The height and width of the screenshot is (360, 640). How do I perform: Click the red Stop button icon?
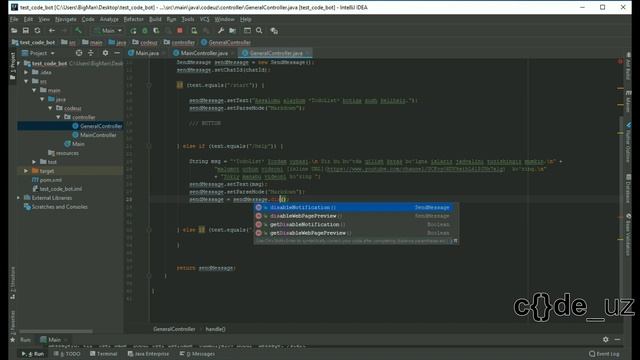pos(180,31)
